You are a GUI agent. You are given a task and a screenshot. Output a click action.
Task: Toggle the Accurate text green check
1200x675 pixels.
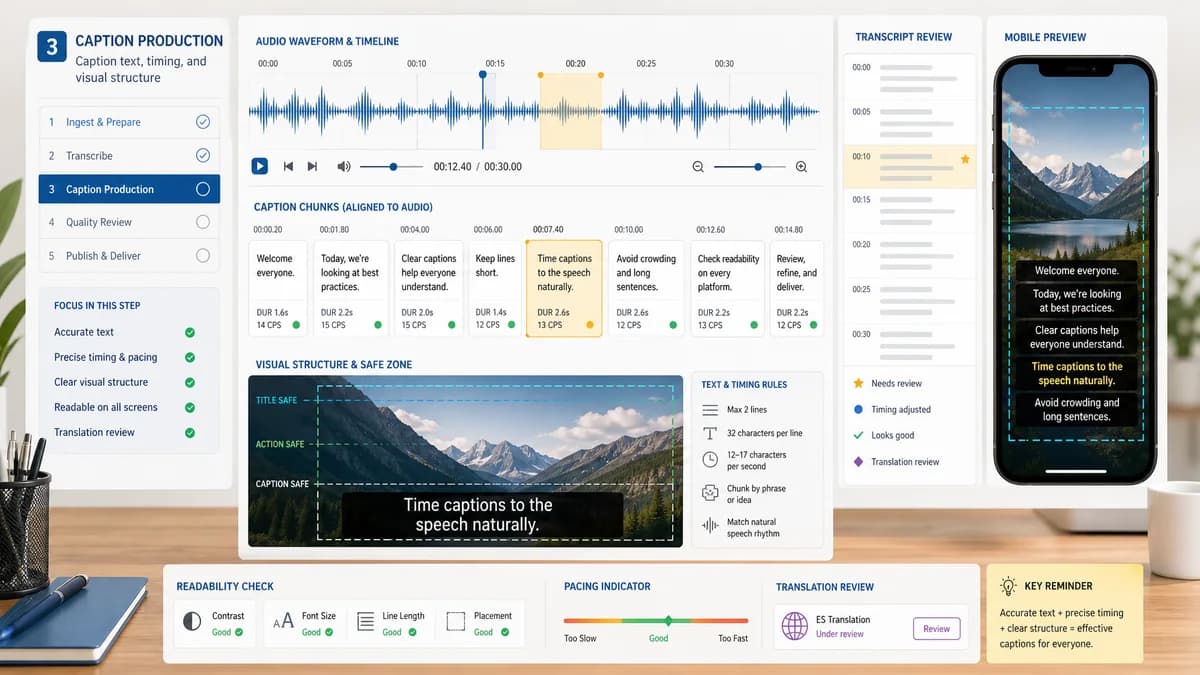(190, 332)
